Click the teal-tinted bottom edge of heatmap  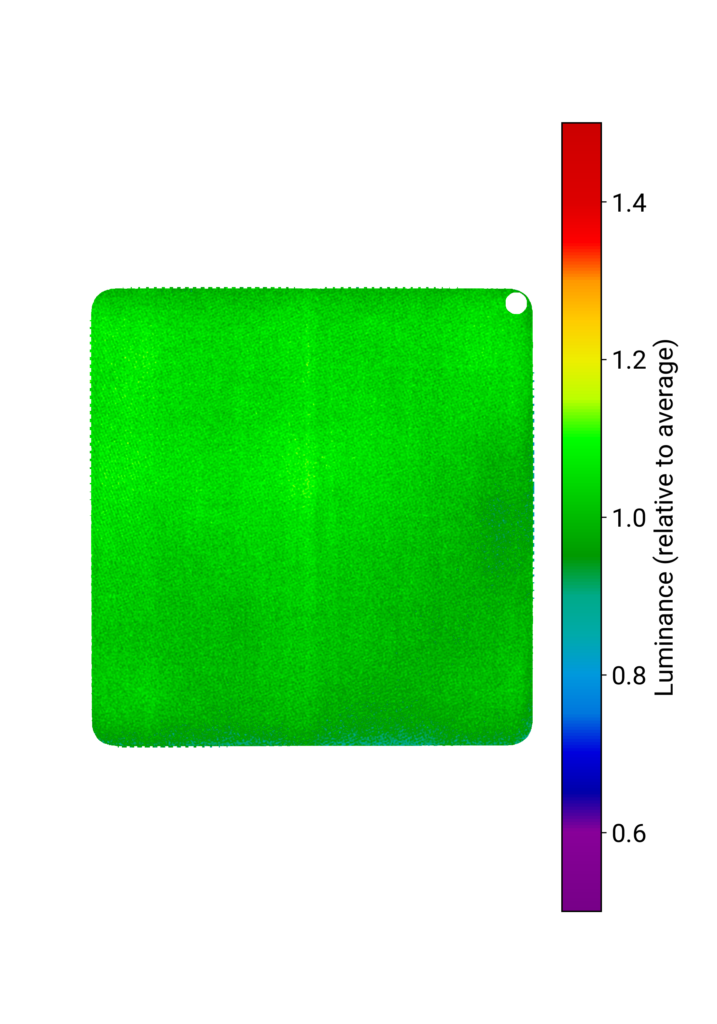click(400, 741)
